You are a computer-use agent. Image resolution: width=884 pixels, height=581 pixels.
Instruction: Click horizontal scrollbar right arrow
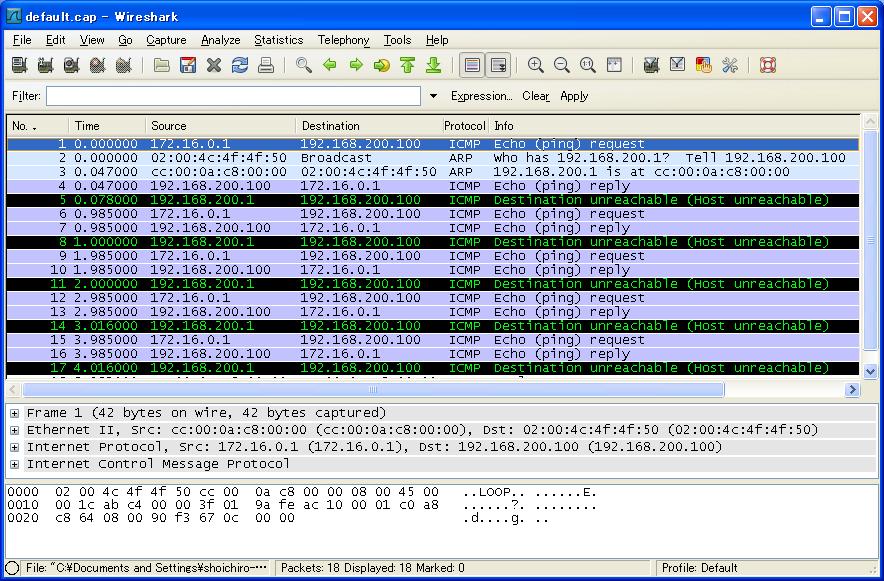pyautogui.click(x=852, y=389)
